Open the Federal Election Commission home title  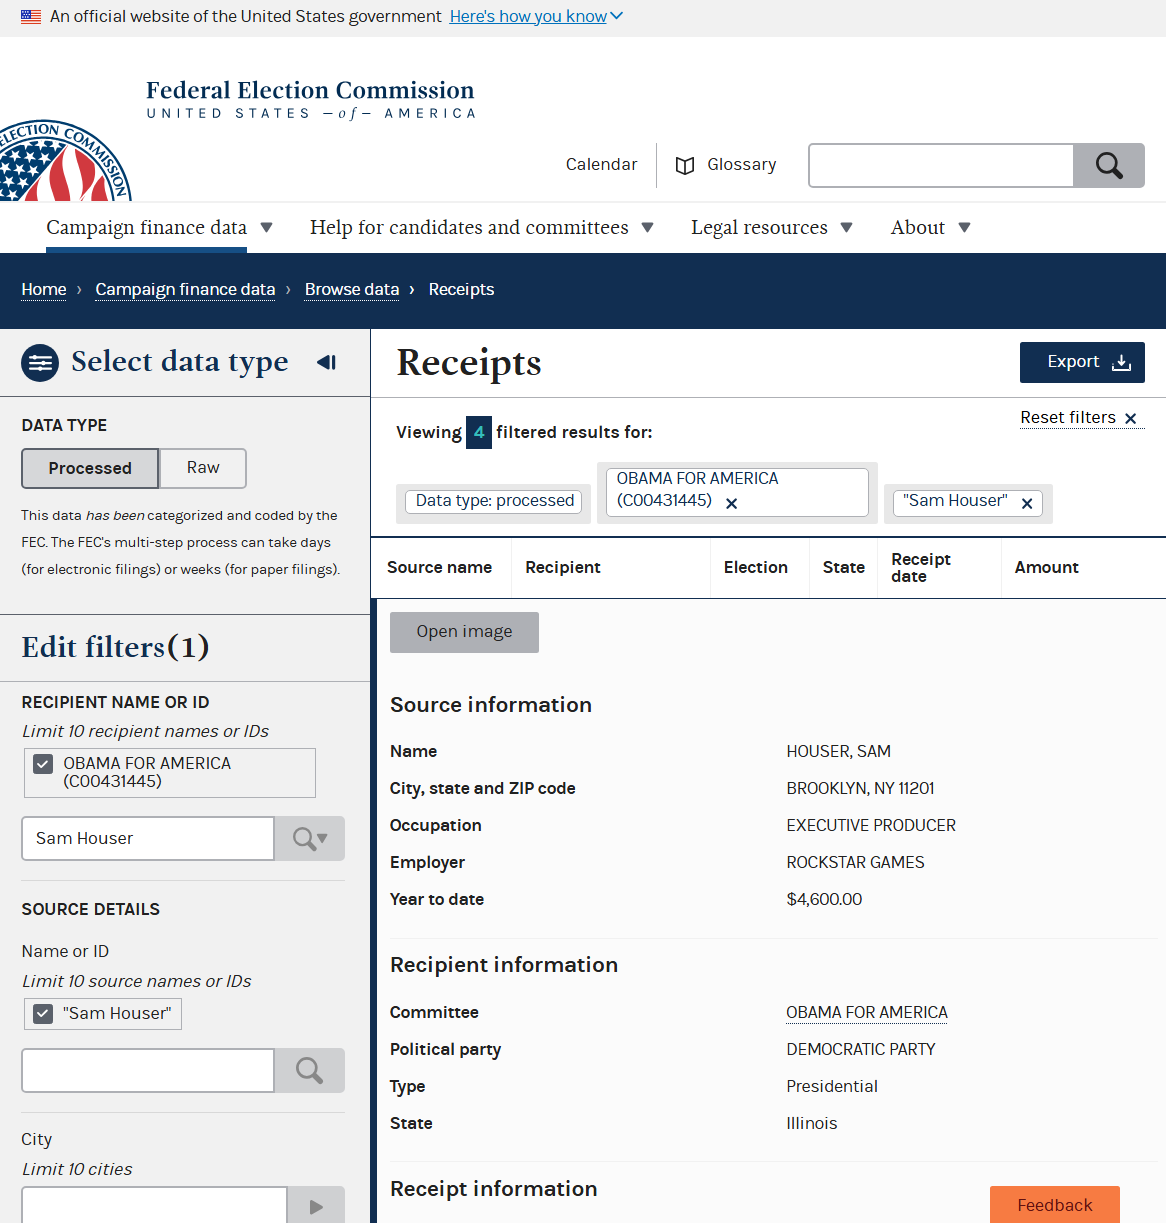coord(310,99)
